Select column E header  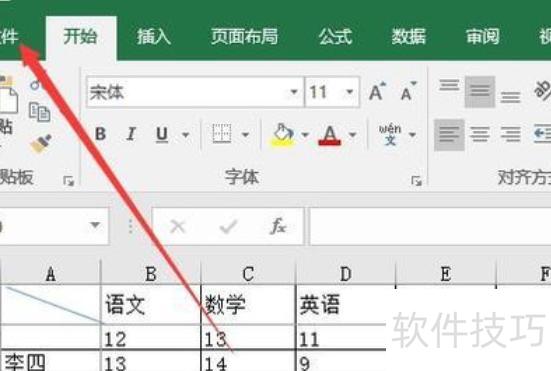click(446, 274)
